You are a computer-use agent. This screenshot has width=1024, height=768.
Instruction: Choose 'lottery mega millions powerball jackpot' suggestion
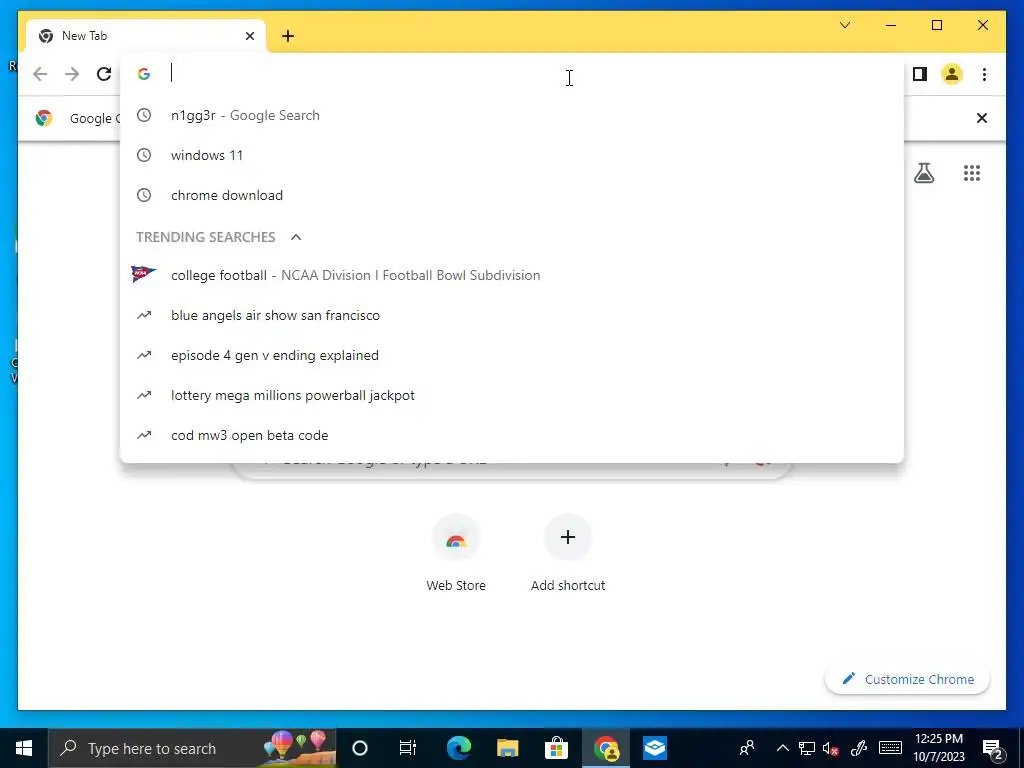pos(512,395)
